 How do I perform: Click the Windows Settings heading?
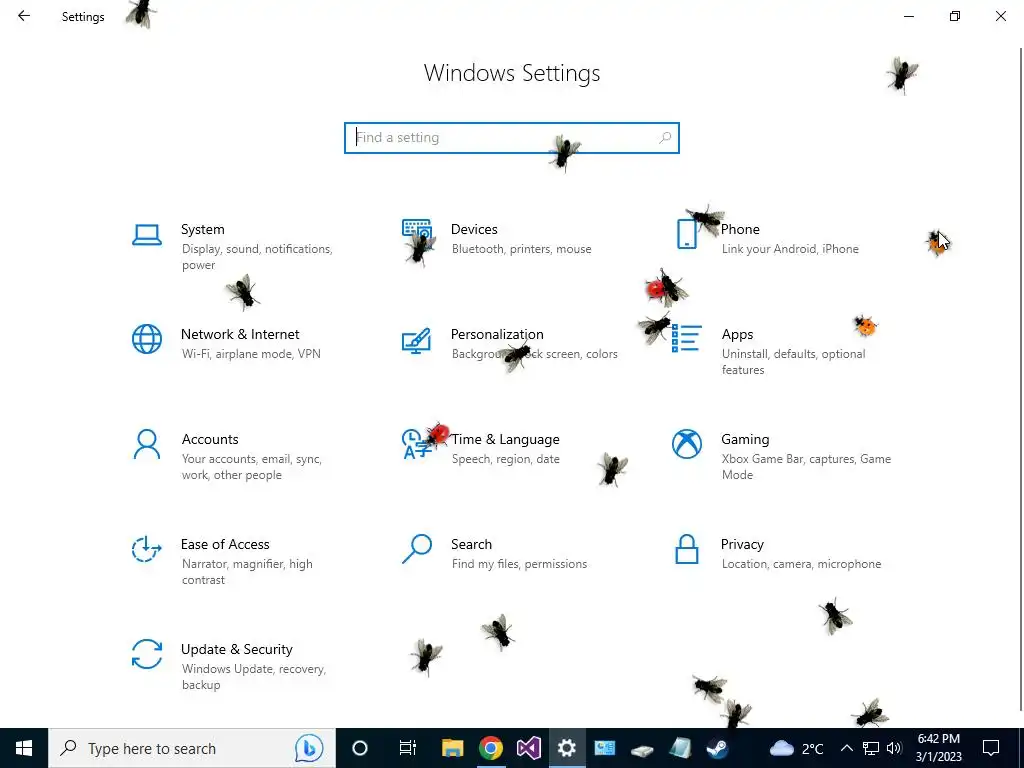512,73
